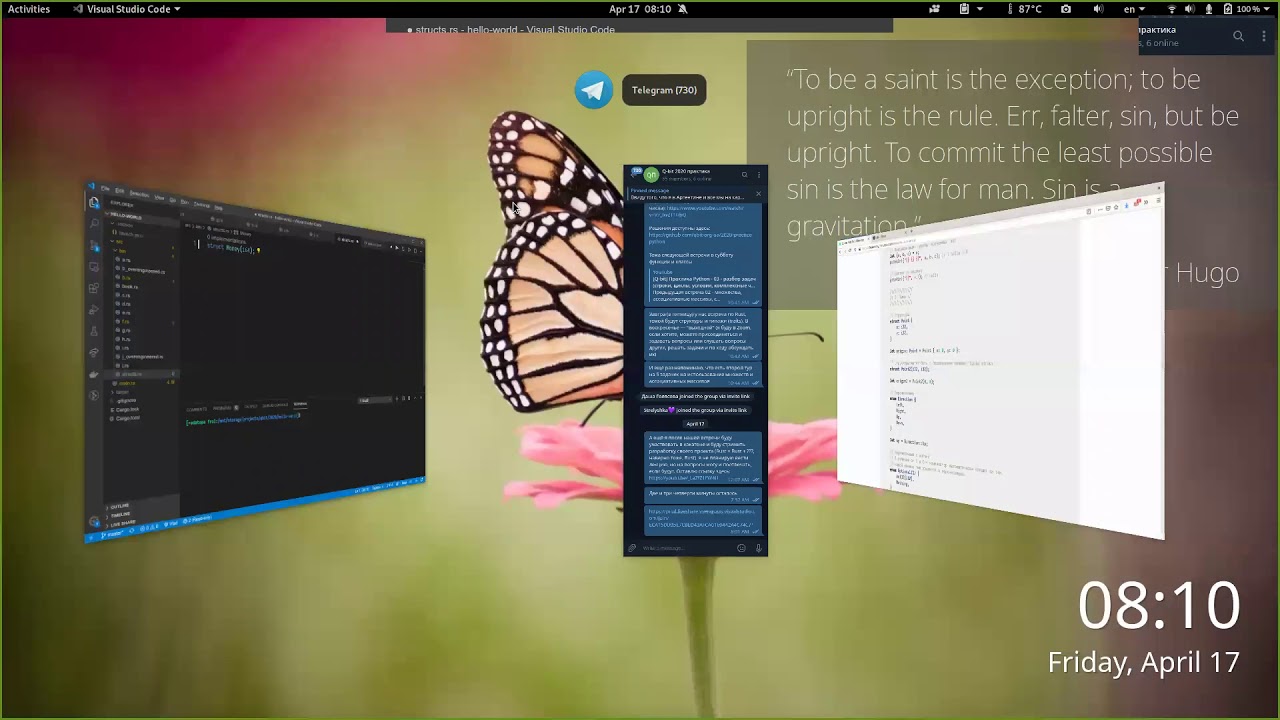Click the attach paperclip icon in the Telegram preview
This screenshot has height=720, width=1280.
click(632, 548)
